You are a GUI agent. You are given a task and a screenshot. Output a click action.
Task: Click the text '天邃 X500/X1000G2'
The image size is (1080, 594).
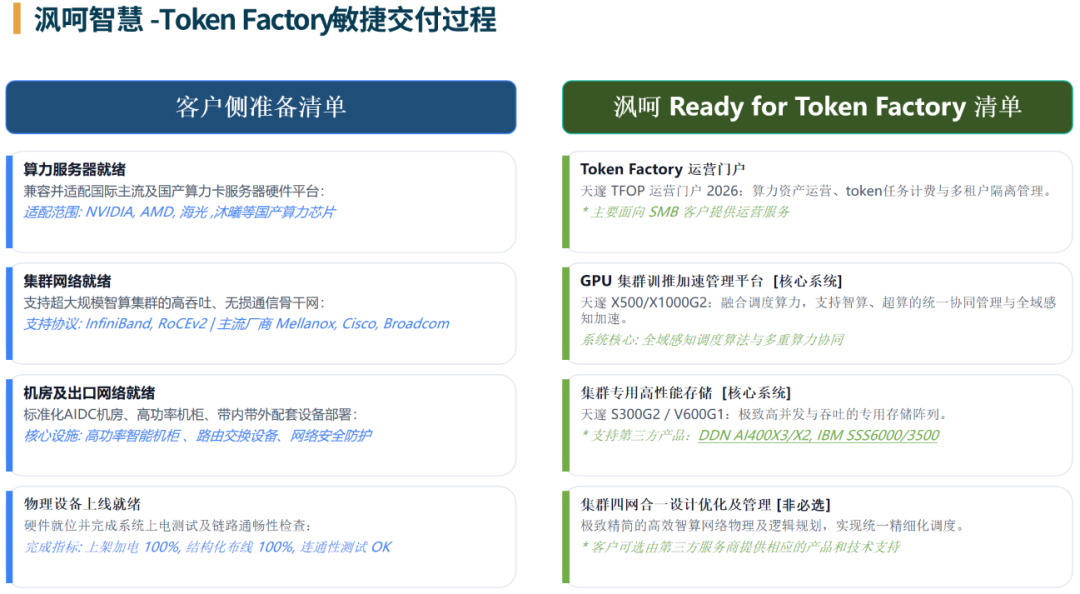(x=645, y=303)
